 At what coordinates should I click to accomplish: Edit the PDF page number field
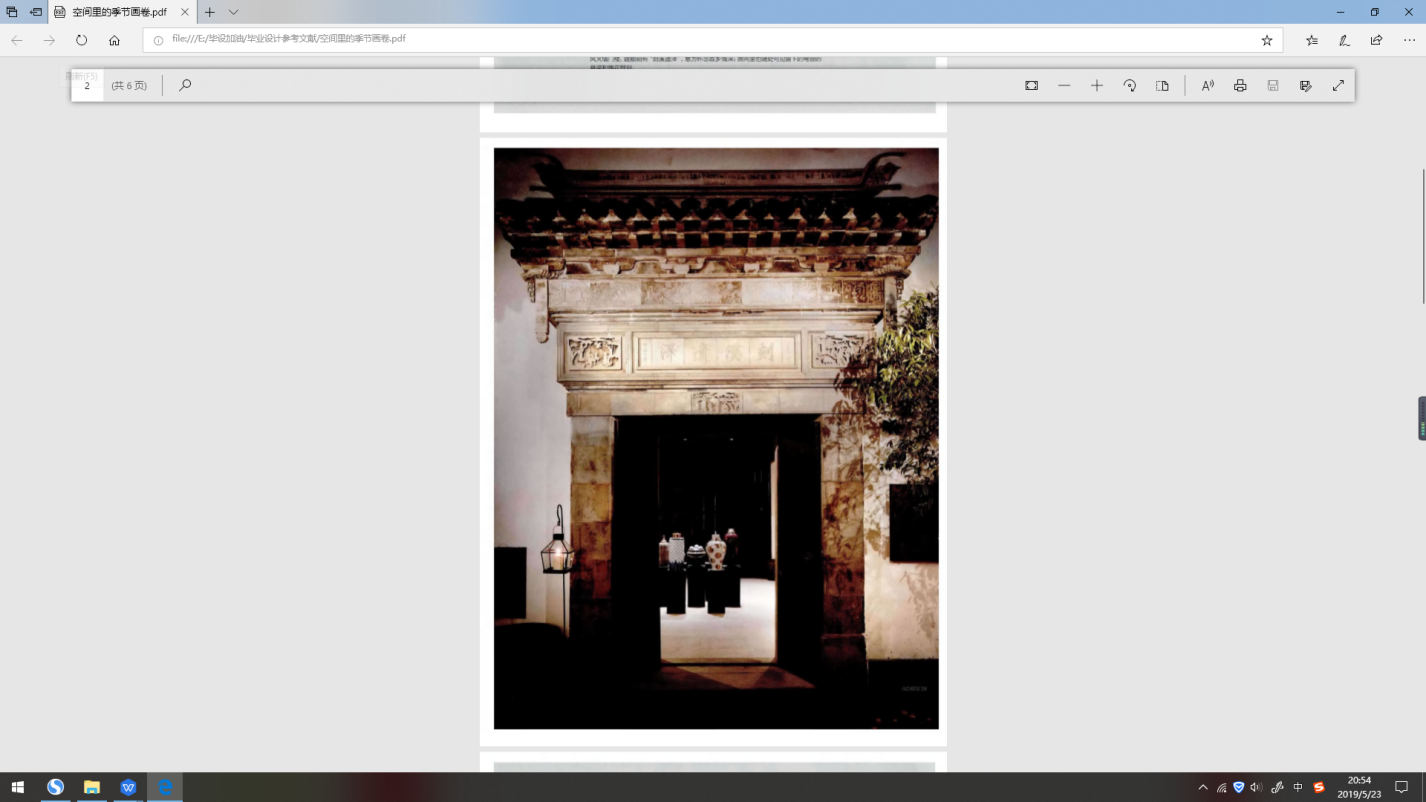pyautogui.click(x=87, y=86)
